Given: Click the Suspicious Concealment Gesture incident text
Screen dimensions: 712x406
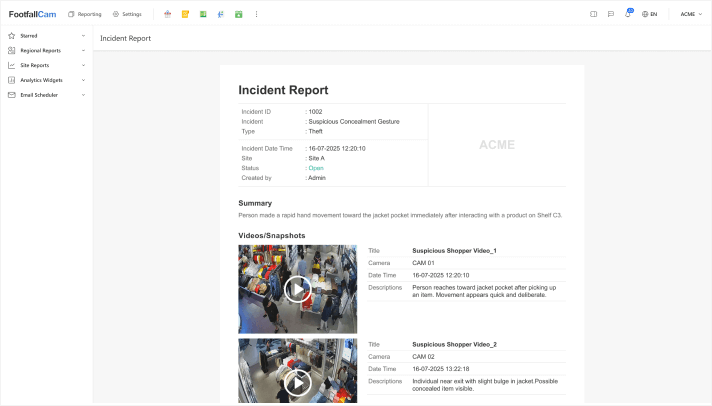Looking at the screenshot, I should 354,122.
